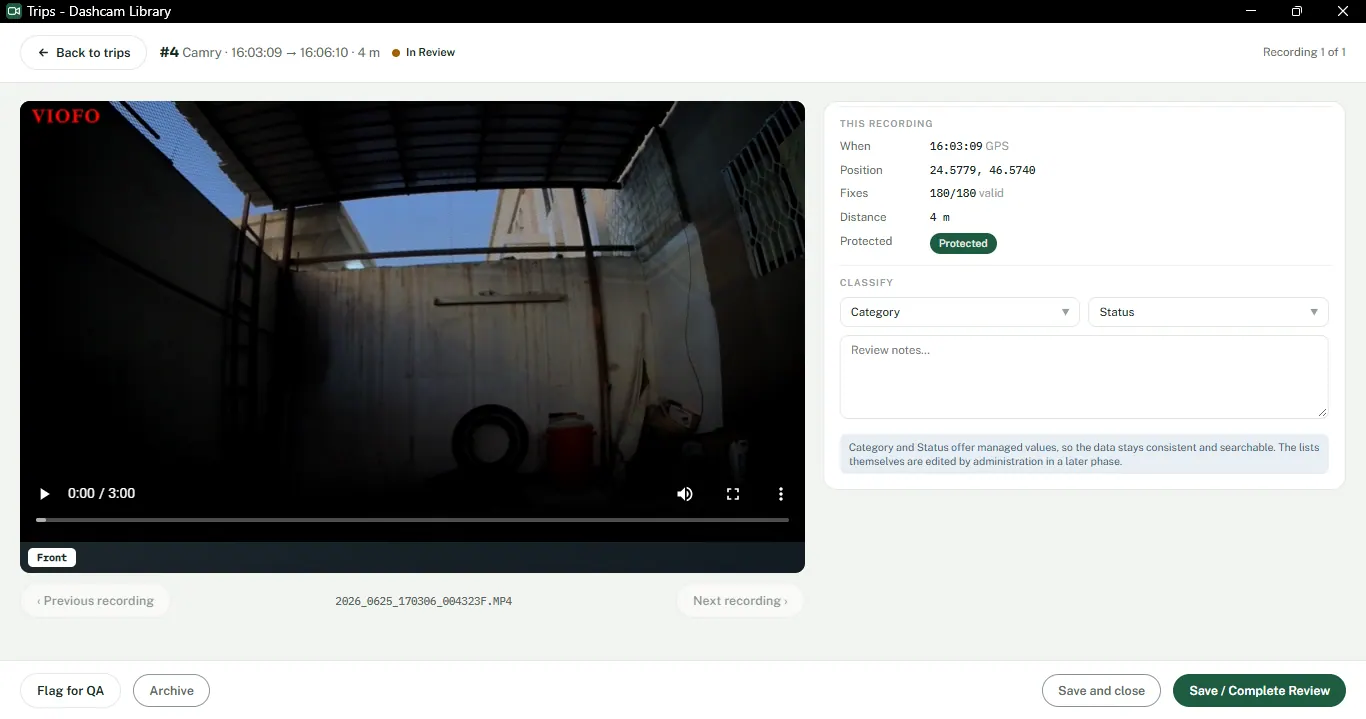Click the In Review status indicator

(424, 53)
